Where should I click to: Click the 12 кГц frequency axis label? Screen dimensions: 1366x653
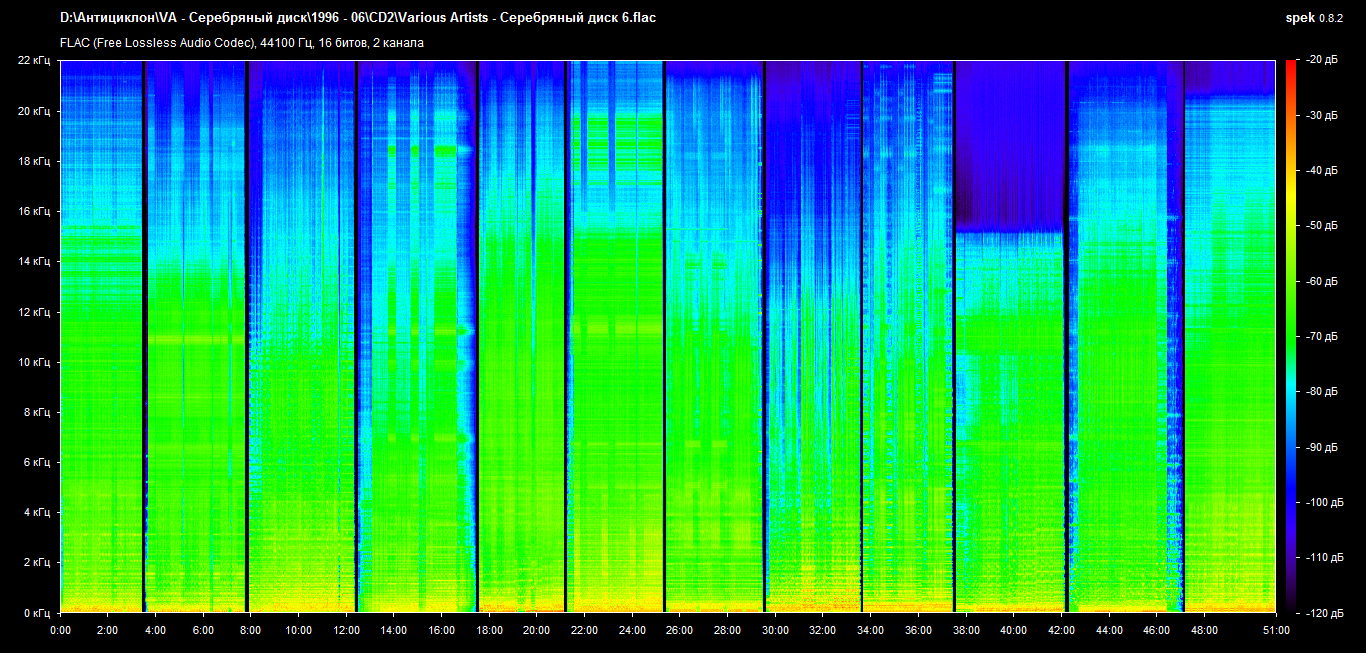point(35,311)
